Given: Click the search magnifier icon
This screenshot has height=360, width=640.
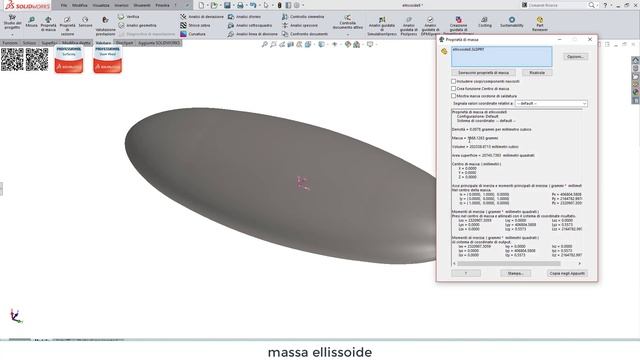Looking at the screenshot, I should (591, 5).
